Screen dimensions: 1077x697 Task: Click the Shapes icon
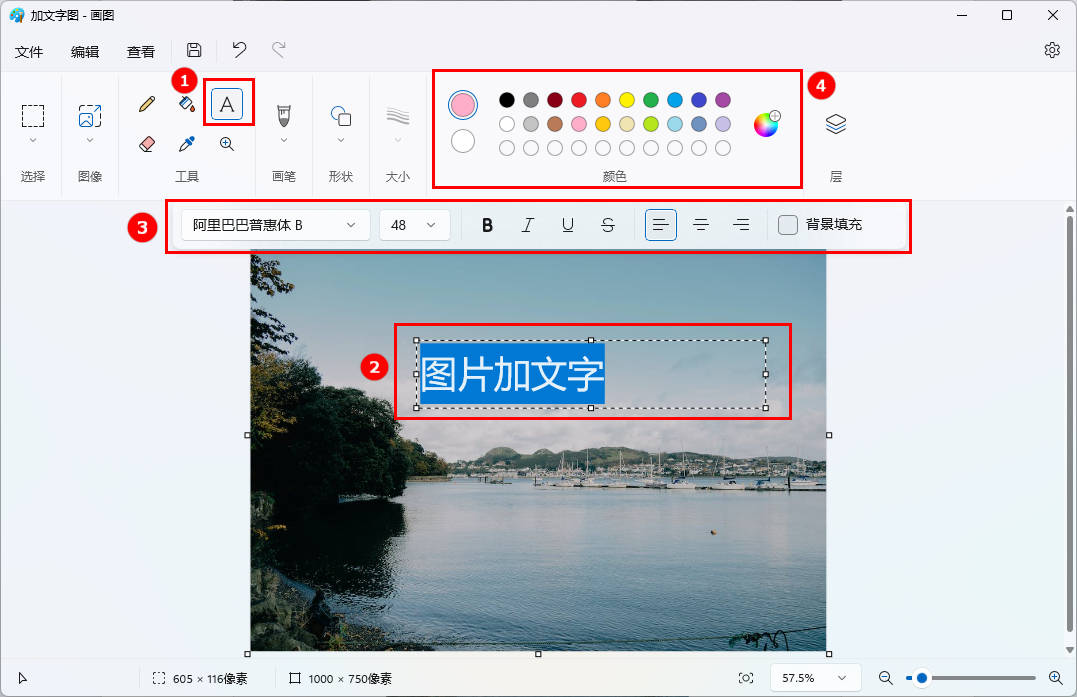(341, 116)
